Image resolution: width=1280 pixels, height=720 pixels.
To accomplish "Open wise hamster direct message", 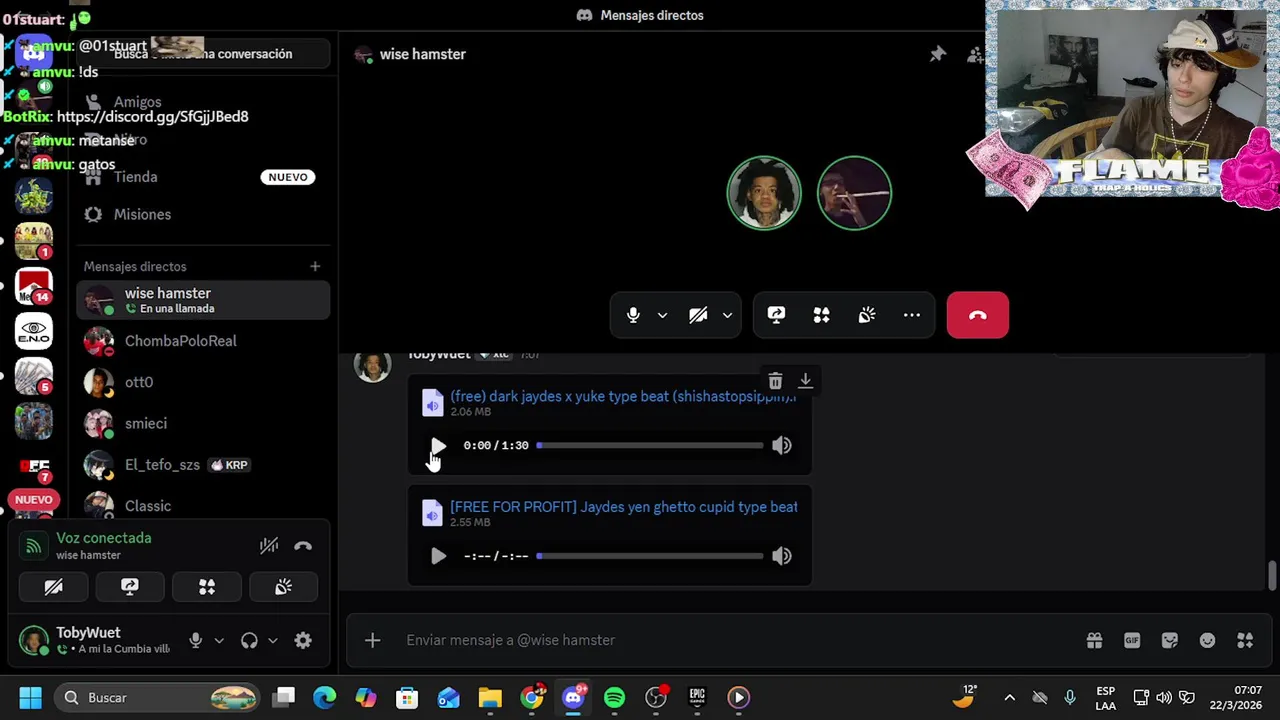I will pyautogui.click(x=203, y=300).
